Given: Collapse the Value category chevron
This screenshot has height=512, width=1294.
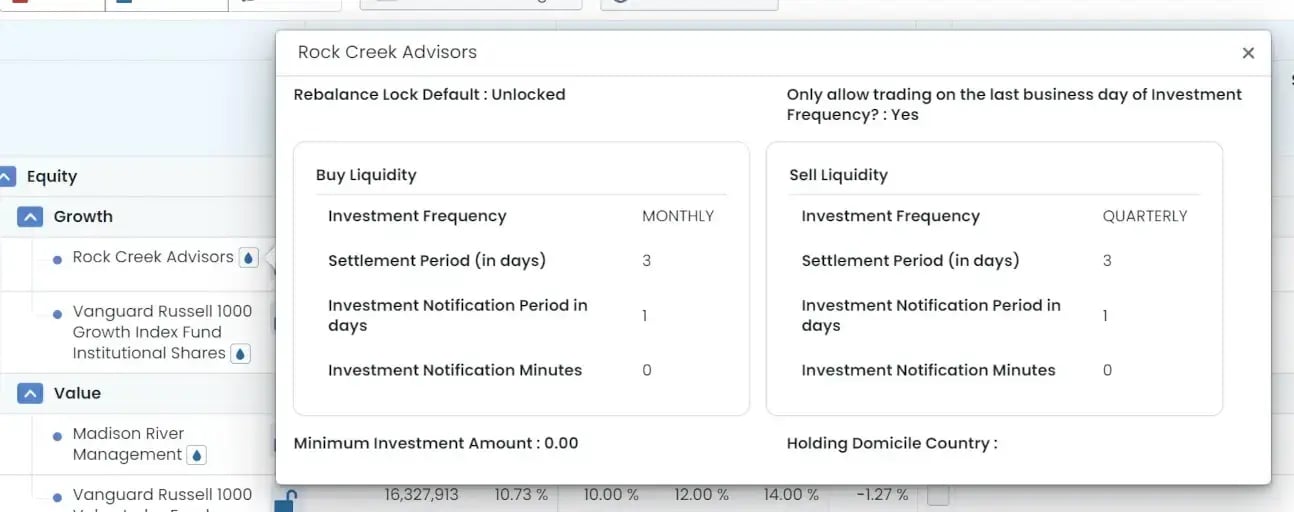Looking at the screenshot, I should pos(30,394).
